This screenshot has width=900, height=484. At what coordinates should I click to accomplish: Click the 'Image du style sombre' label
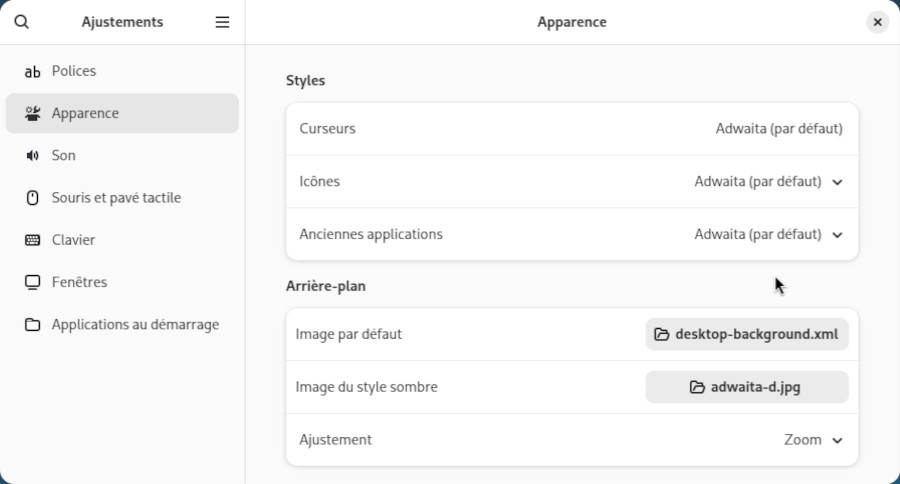tap(366, 387)
